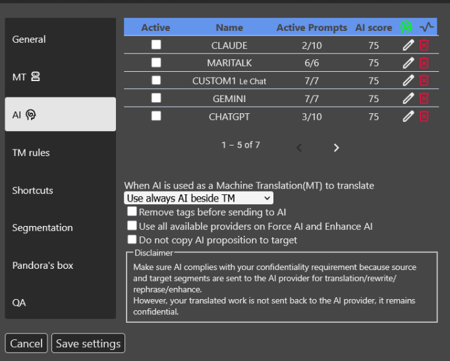Enable Do not copy AI proposition to target
This screenshot has height=361, width=450.
click(x=132, y=239)
